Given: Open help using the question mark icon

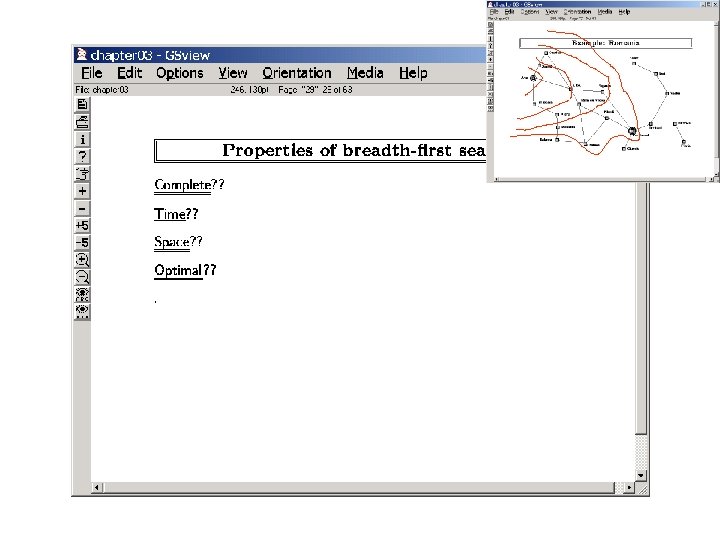Looking at the screenshot, I should (82, 157).
